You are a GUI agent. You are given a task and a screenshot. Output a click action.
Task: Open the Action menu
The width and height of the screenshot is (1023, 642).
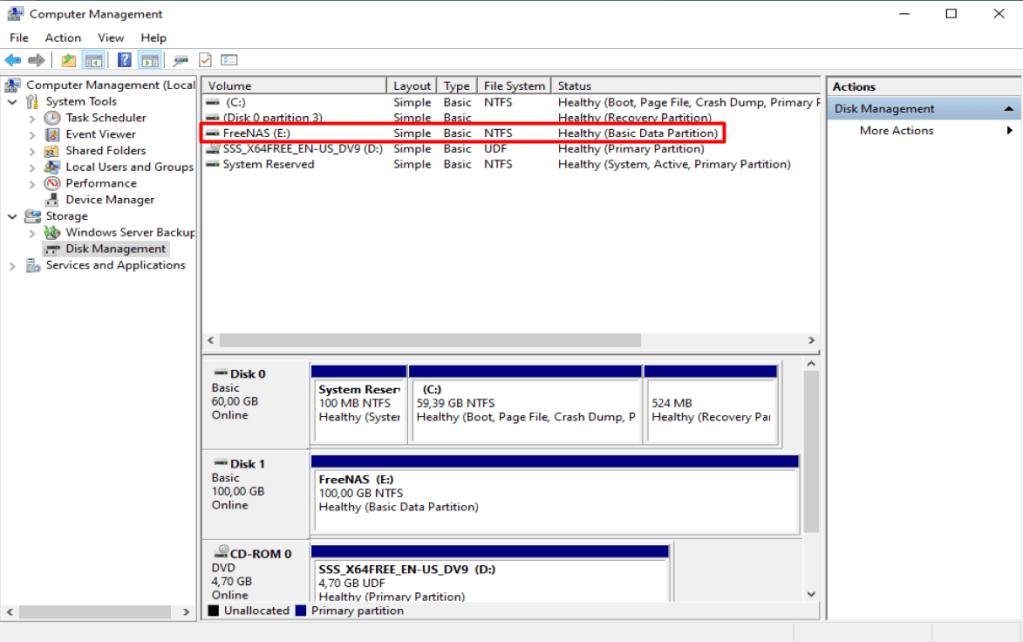[x=63, y=38]
